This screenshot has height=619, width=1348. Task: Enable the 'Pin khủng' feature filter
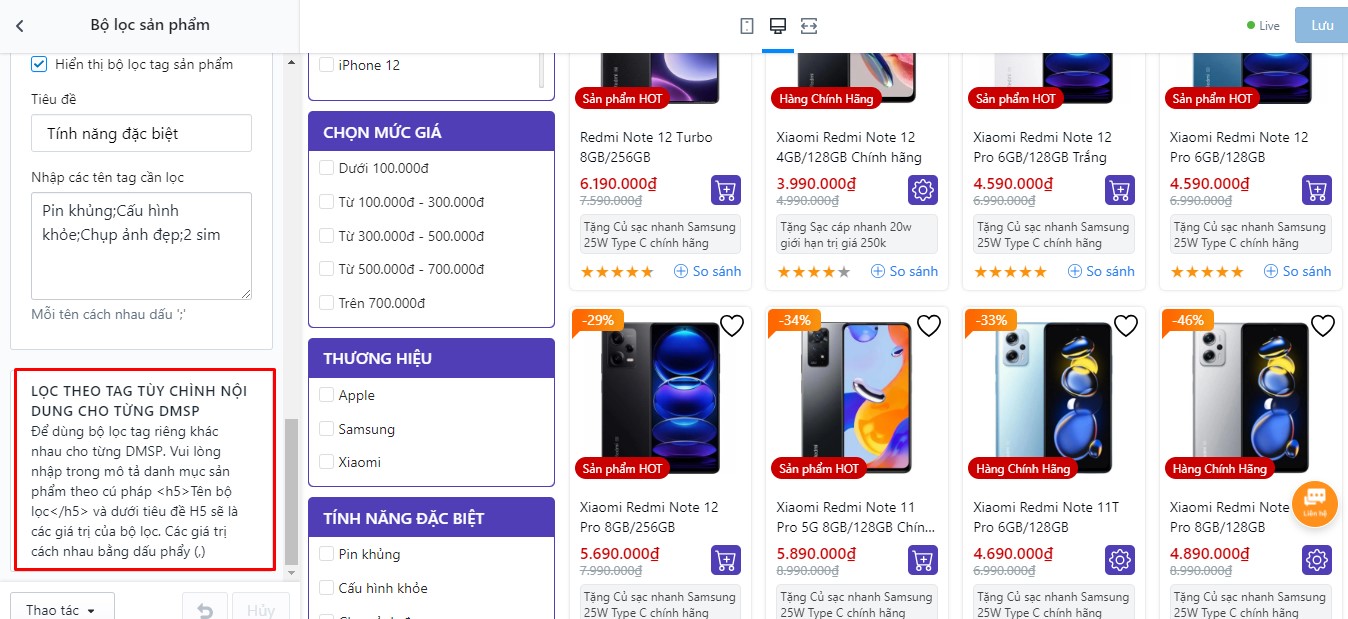[326, 554]
